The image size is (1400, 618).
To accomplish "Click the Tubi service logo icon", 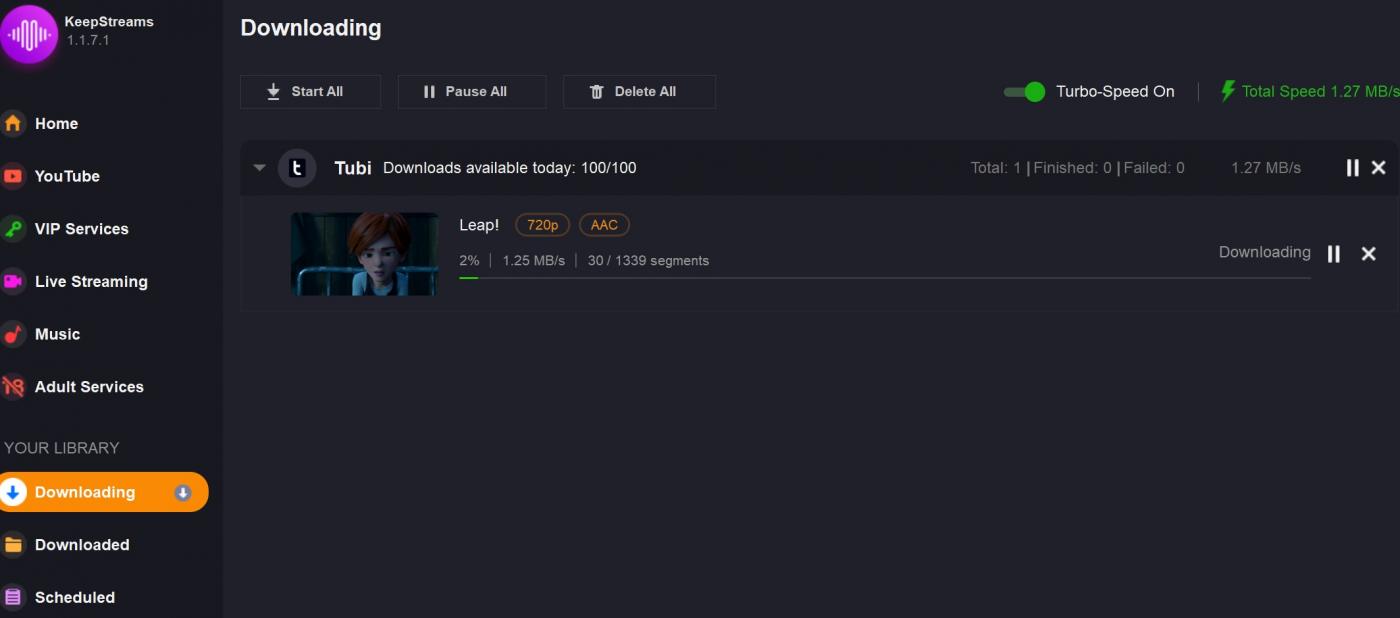I will tap(297, 168).
